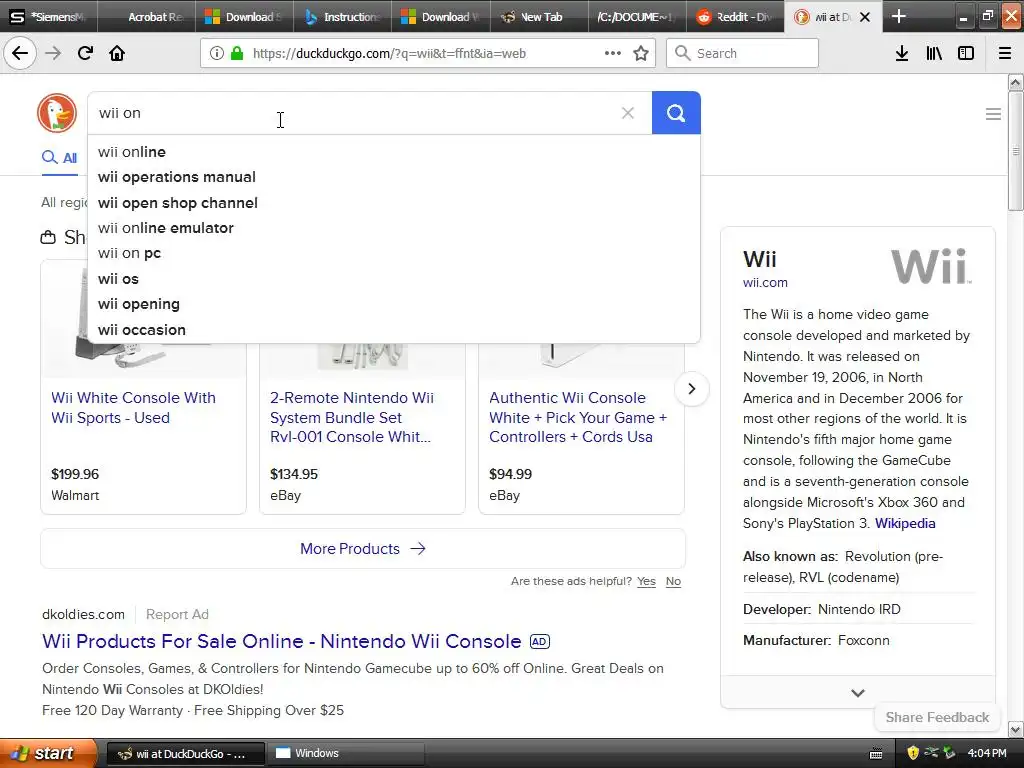Open Wii Products For Sale Online result
This screenshot has height=768, width=1024.
[x=281, y=641]
